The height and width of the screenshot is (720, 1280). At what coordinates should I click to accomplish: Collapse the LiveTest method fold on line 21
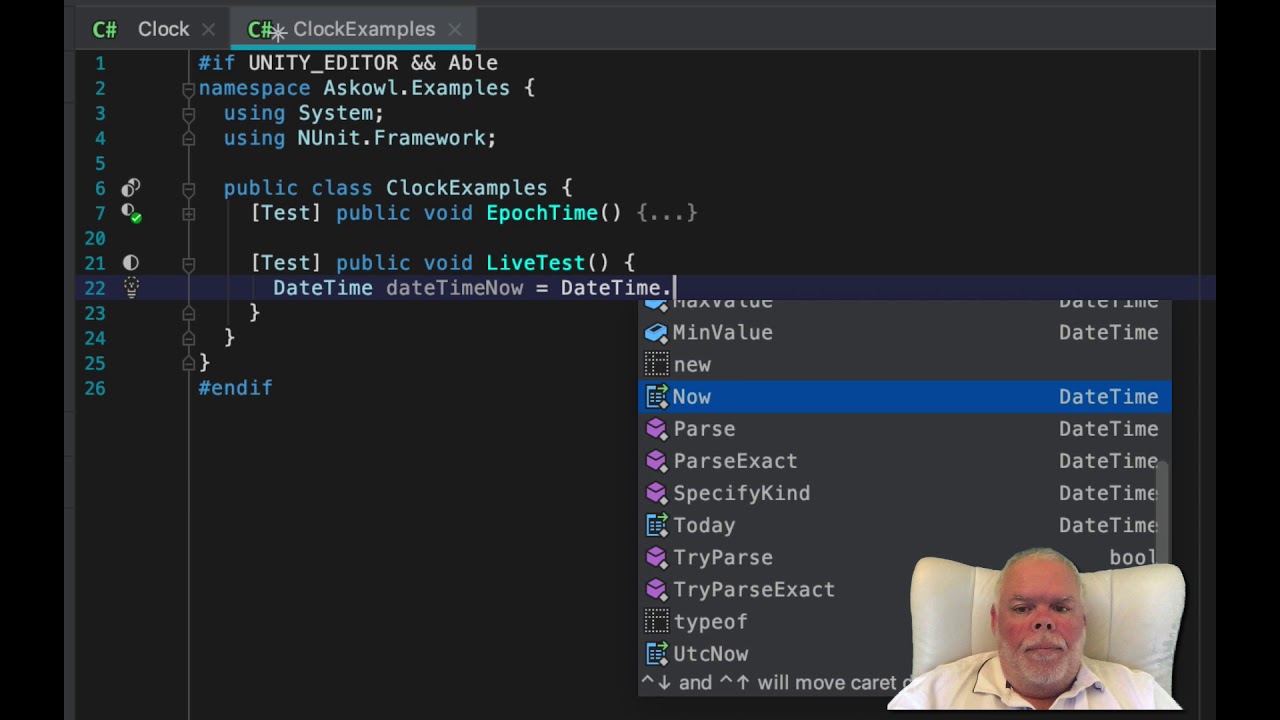188,263
